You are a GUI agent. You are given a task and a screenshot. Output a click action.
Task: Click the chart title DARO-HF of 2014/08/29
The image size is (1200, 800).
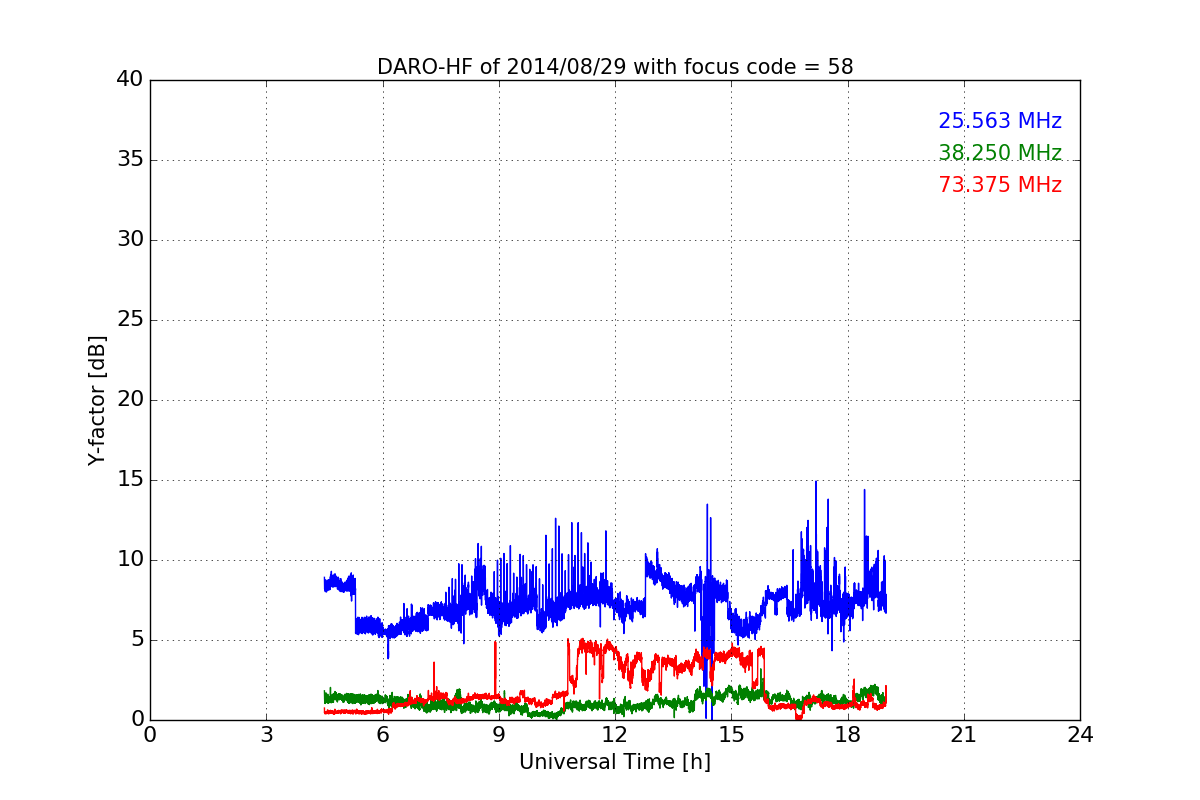tap(615, 67)
